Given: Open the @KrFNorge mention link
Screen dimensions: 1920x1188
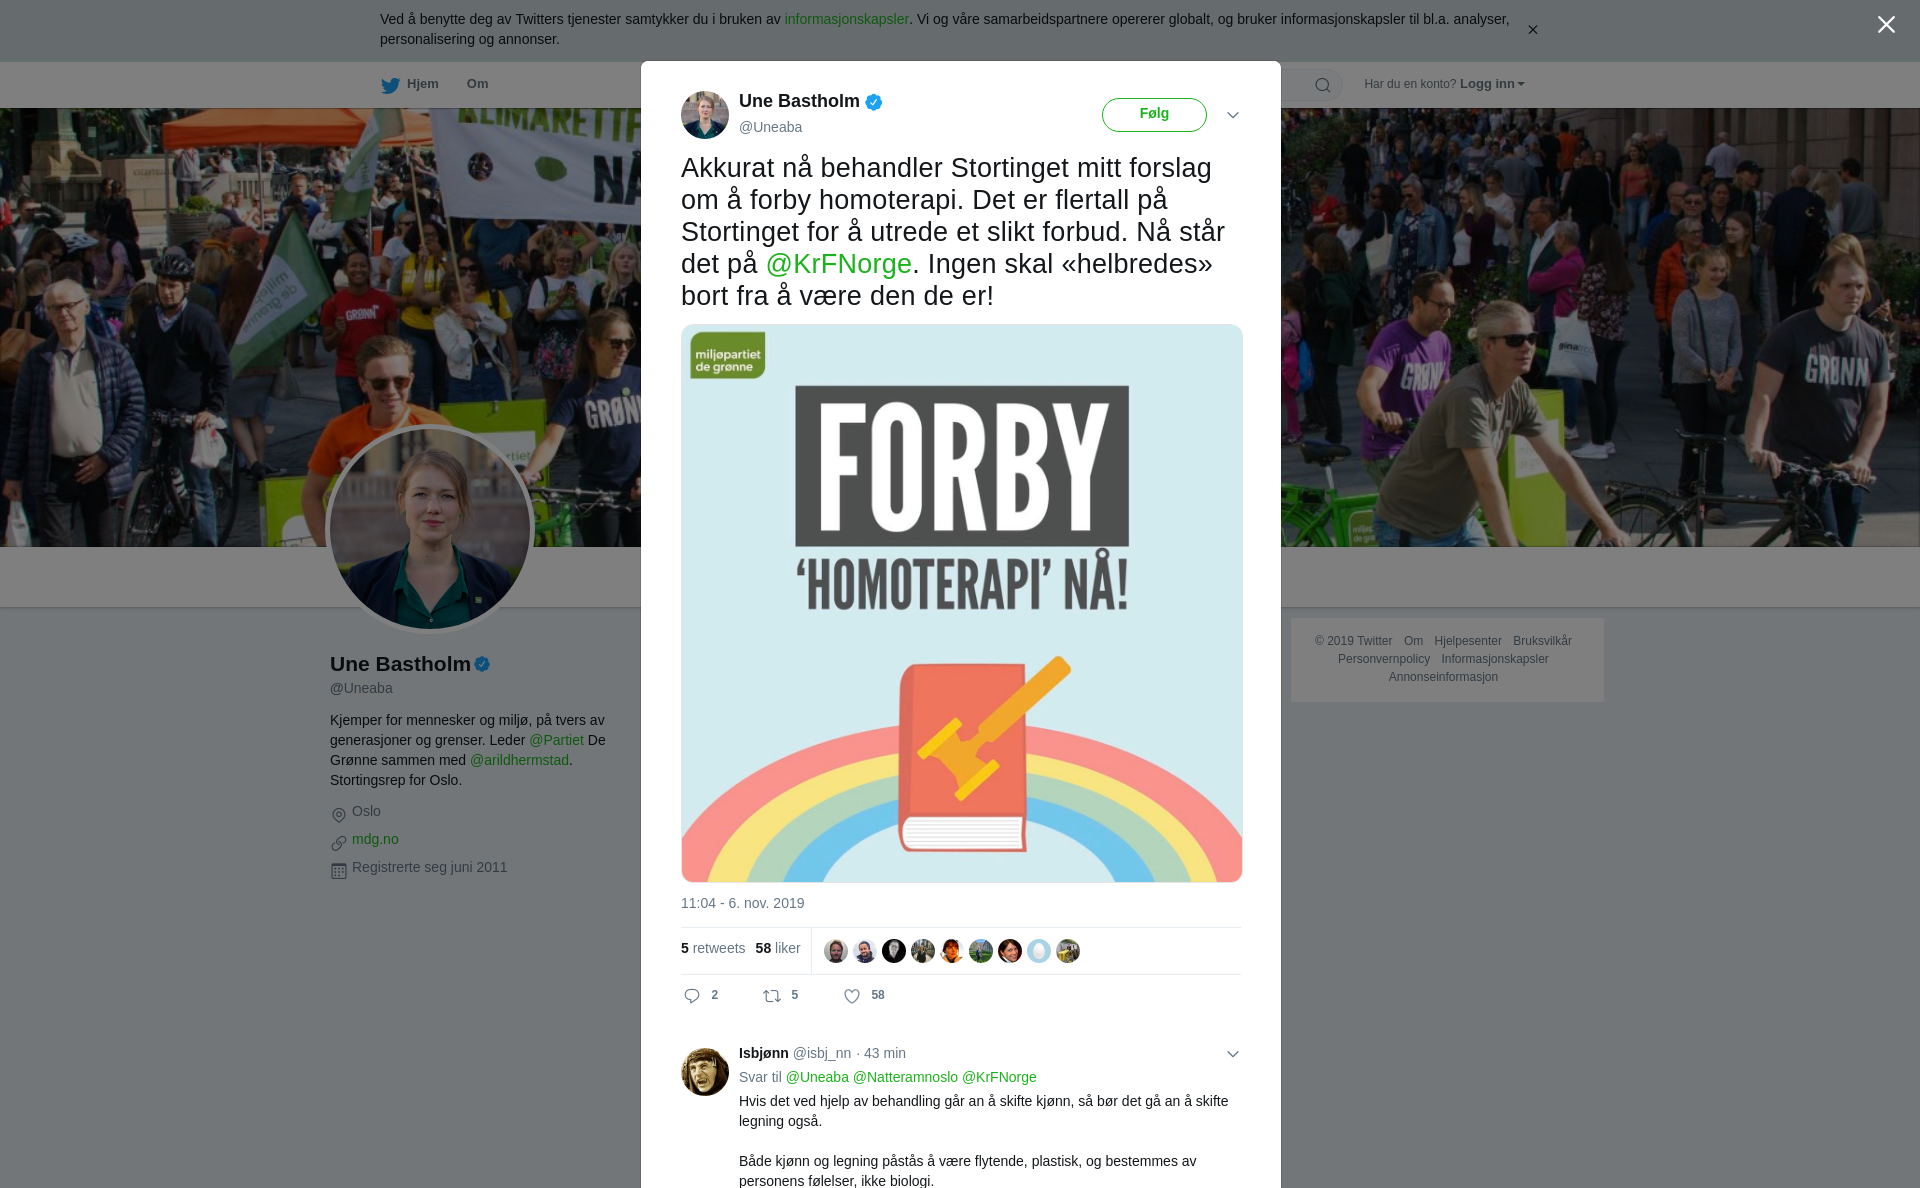Looking at the screenshot, I should 838,264.
